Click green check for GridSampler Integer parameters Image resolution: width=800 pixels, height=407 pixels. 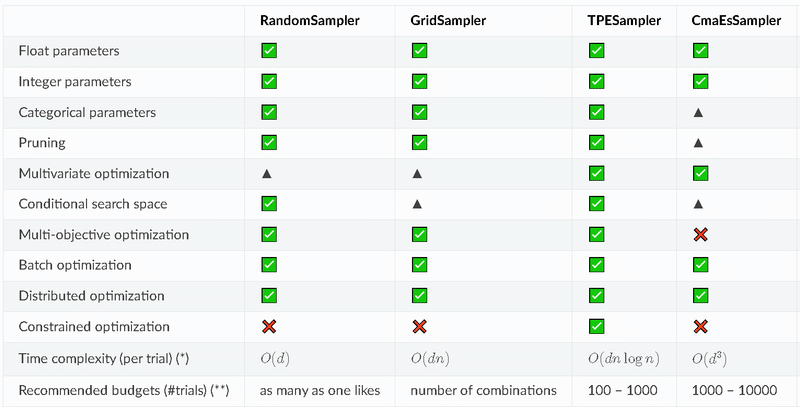419,81
